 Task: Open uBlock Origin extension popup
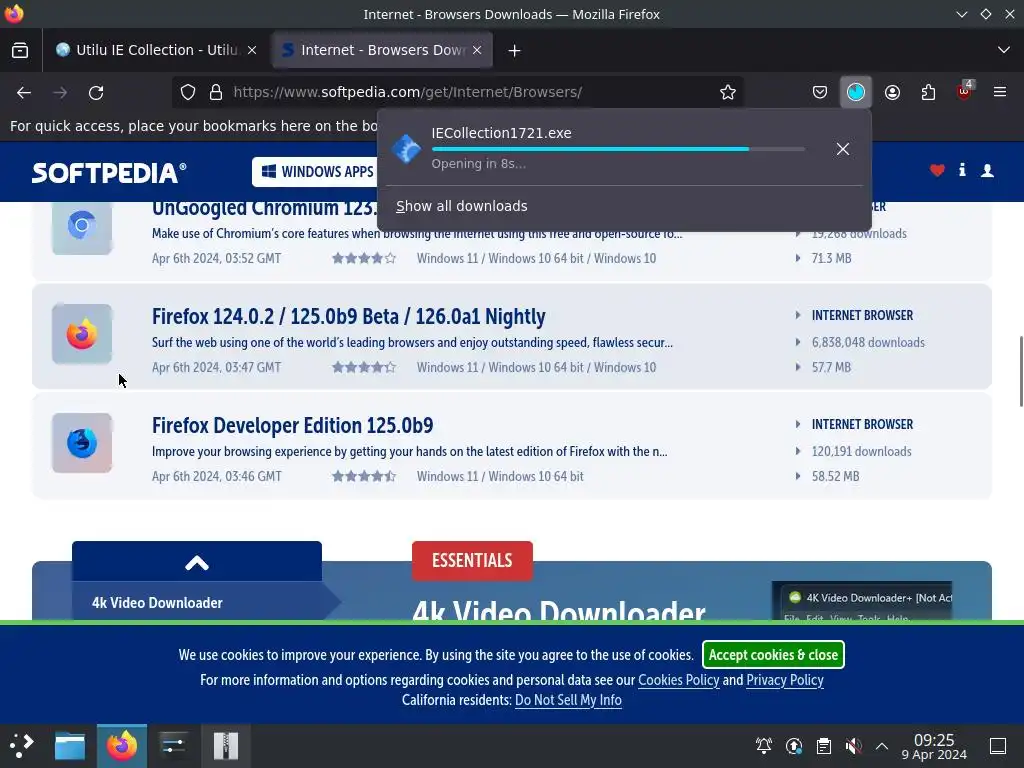[x=964, y=93]
